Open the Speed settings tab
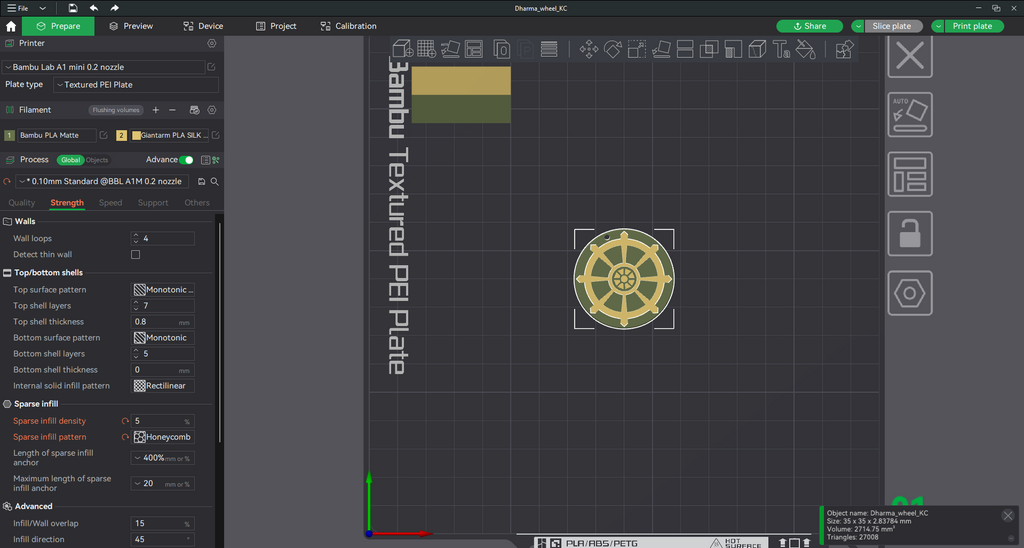 (110, 202)
